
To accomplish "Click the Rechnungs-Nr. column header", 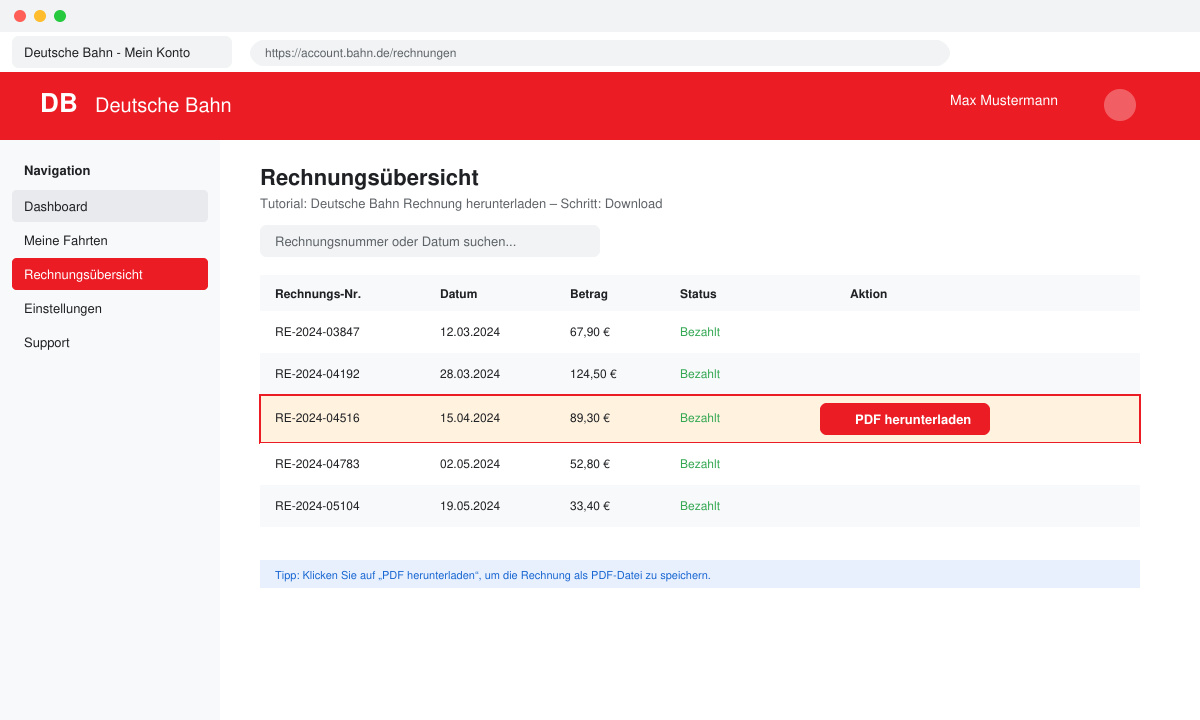I will click(x=318, y=294).
